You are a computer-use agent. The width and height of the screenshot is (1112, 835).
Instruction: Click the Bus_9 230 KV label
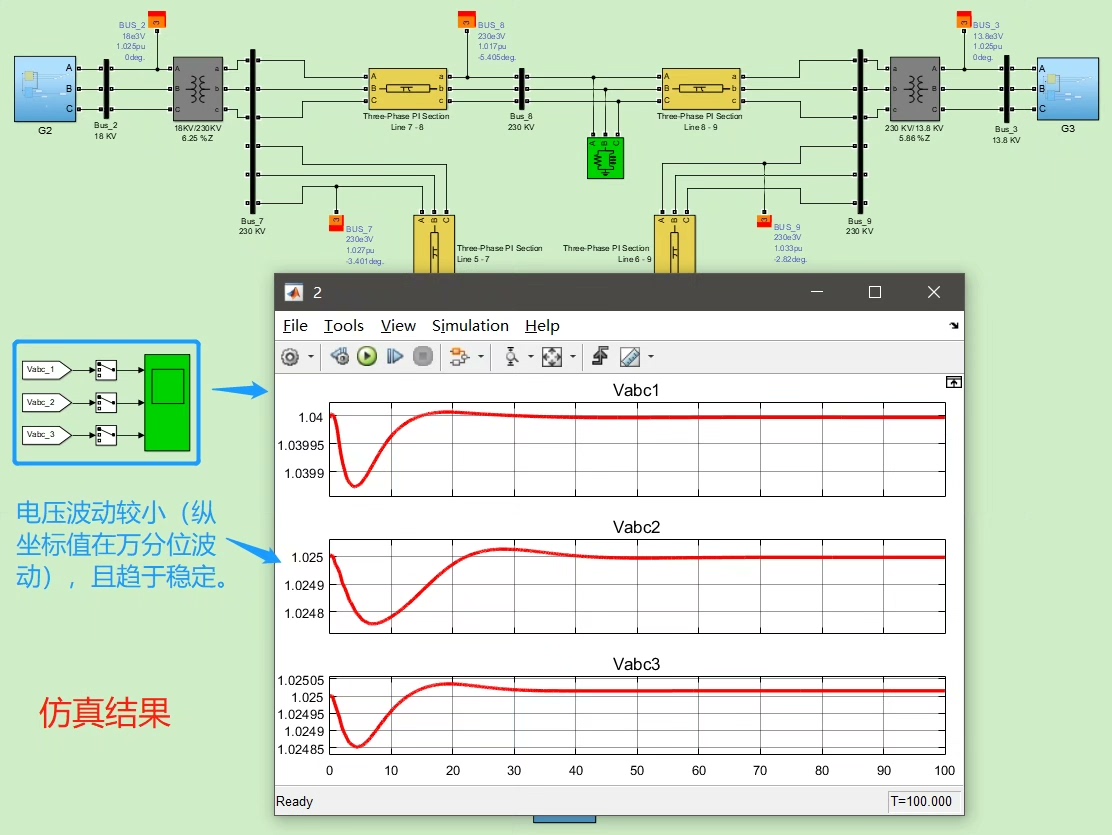pos(859,226)
